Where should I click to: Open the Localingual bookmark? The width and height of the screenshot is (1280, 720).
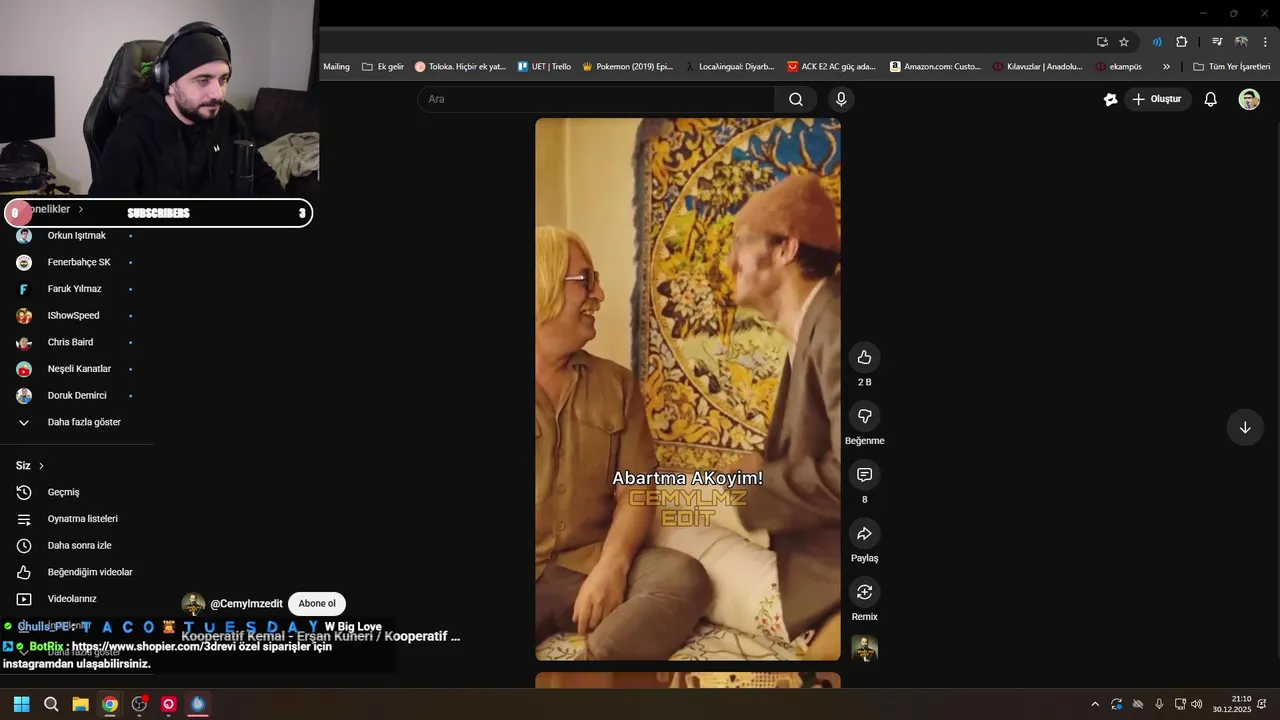pos(729,67)
